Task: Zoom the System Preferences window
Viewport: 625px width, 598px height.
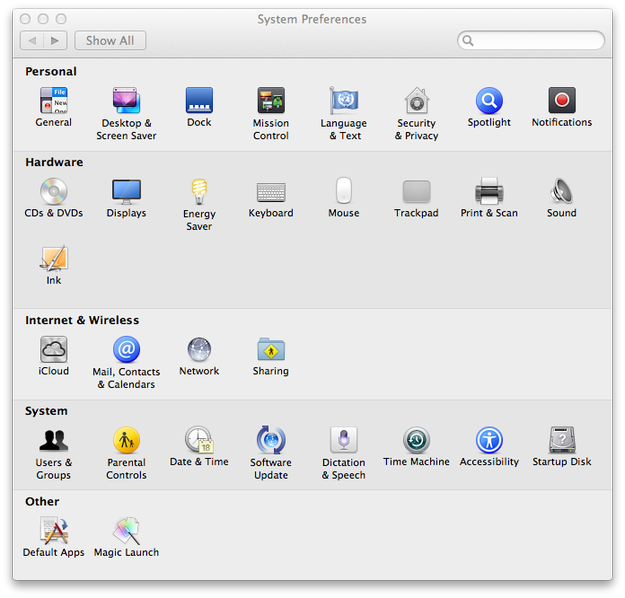Action: 61,19
